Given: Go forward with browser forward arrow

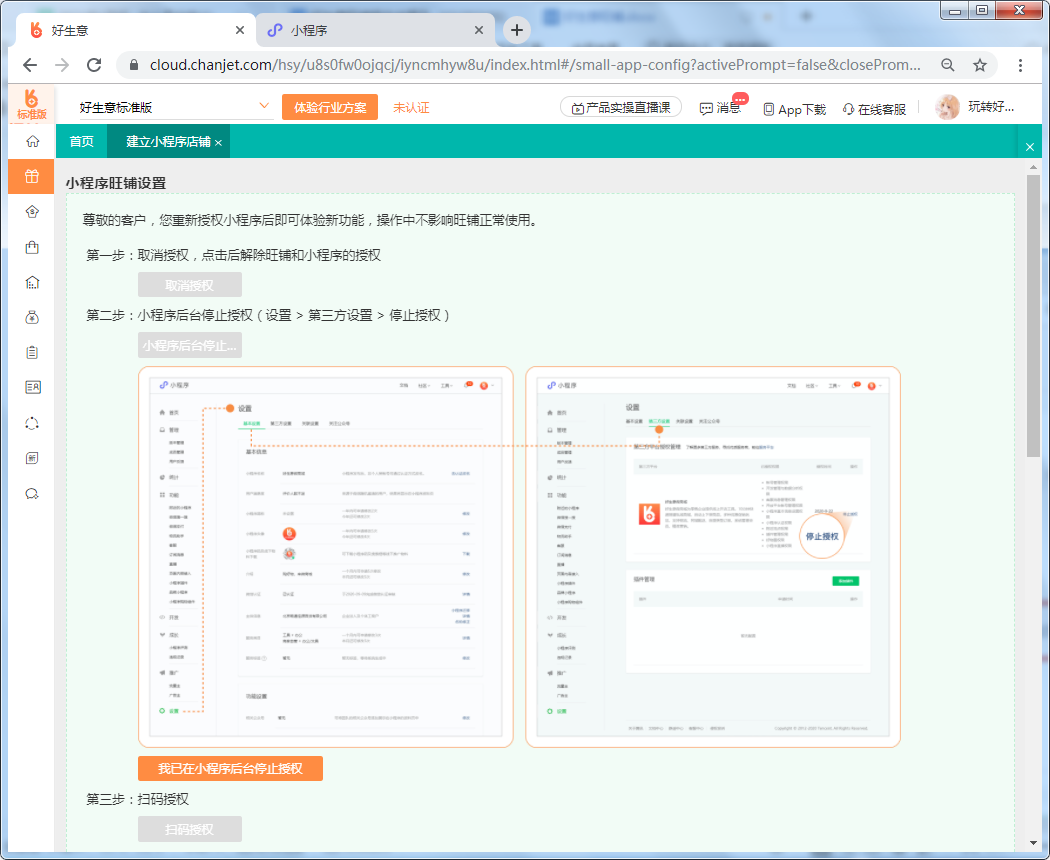Looking at the screenshot, I should point(62,65).
